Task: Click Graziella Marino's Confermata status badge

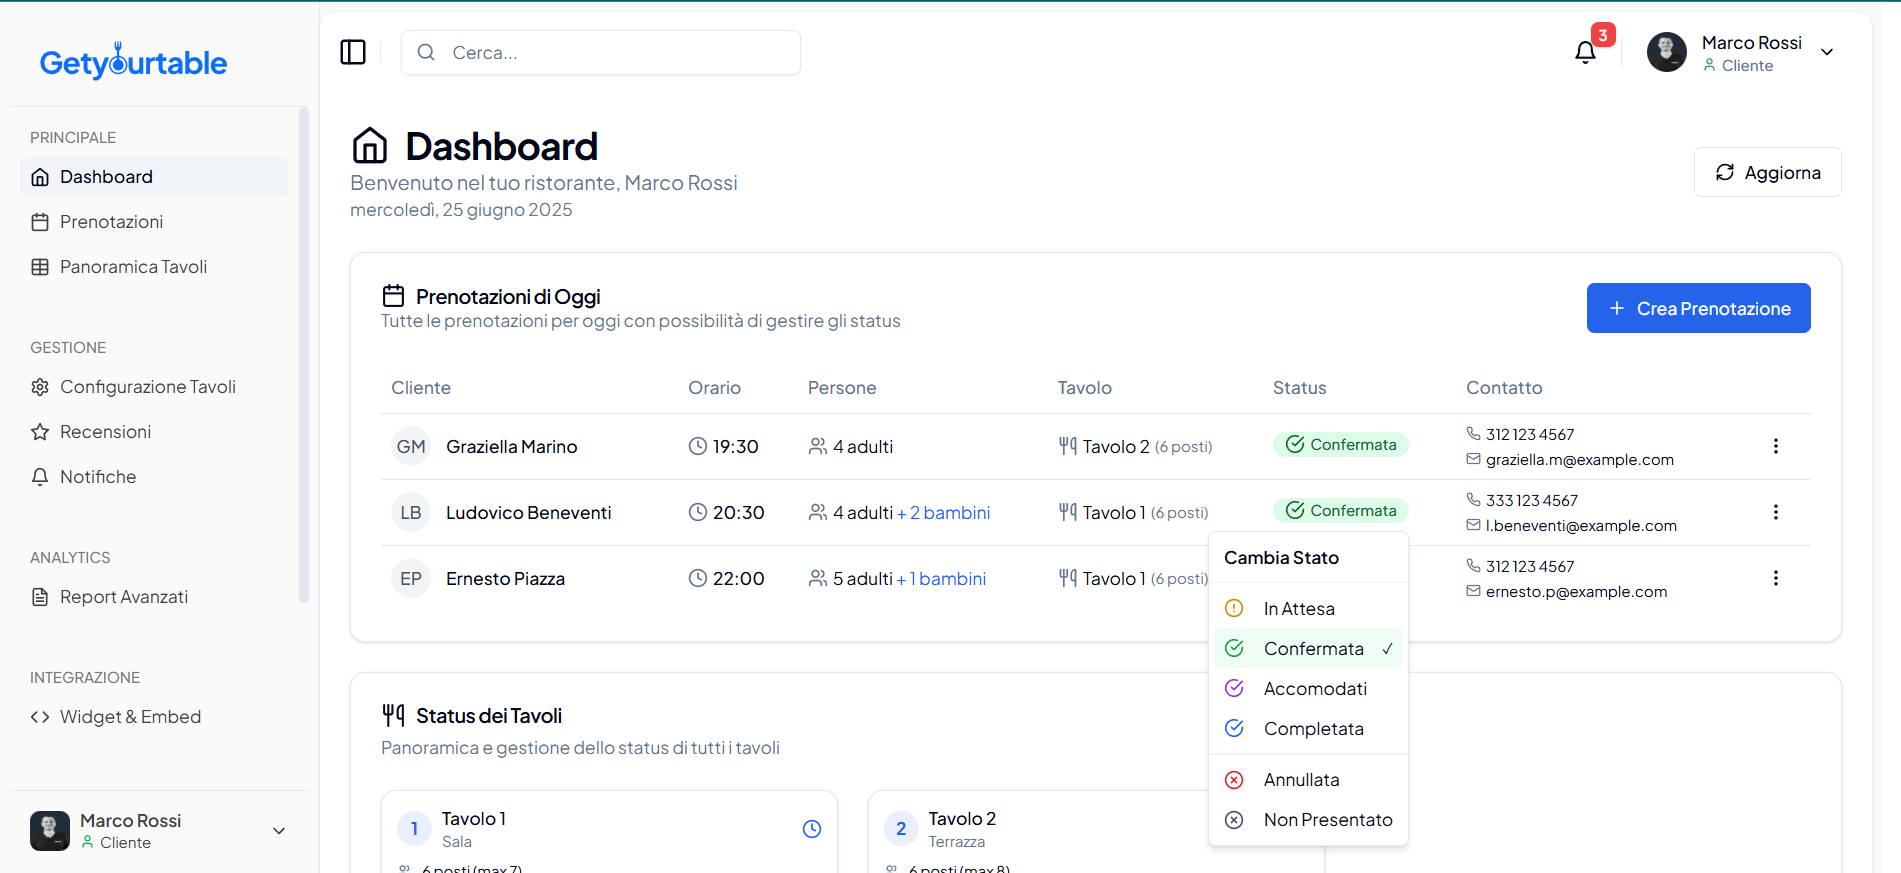Action: pos(1340,444)
